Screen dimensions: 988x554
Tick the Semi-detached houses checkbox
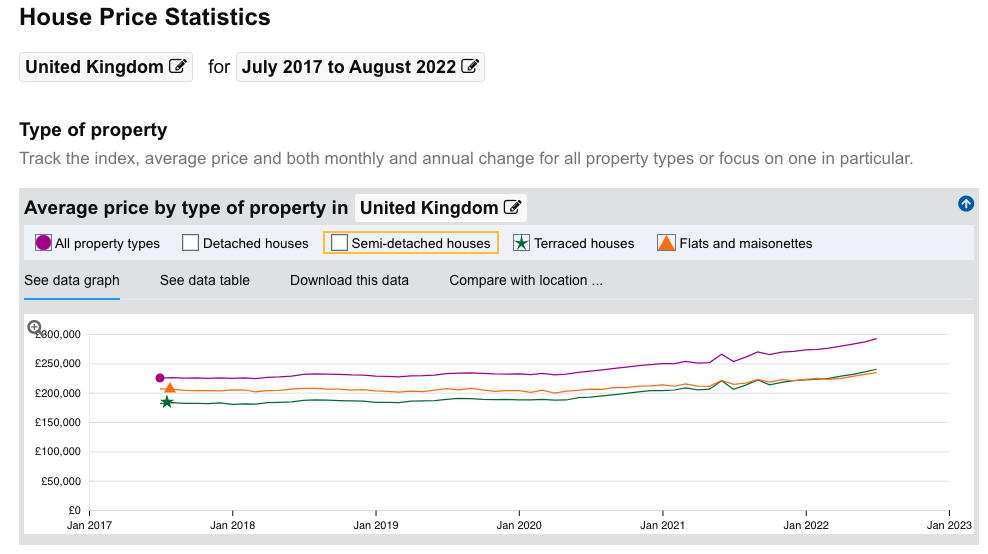pos(339,243)
